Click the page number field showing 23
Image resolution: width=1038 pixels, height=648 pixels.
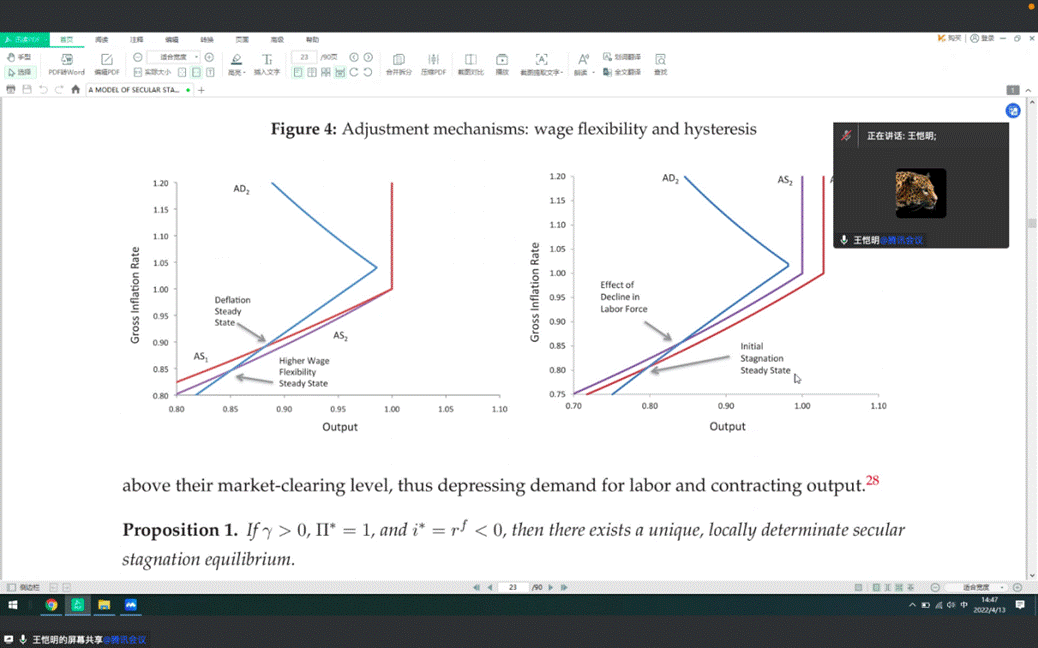point(304,57)
